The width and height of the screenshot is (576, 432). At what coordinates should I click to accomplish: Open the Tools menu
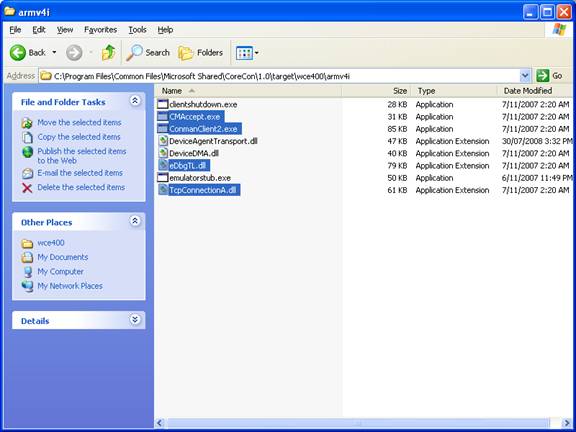[138, 30]
